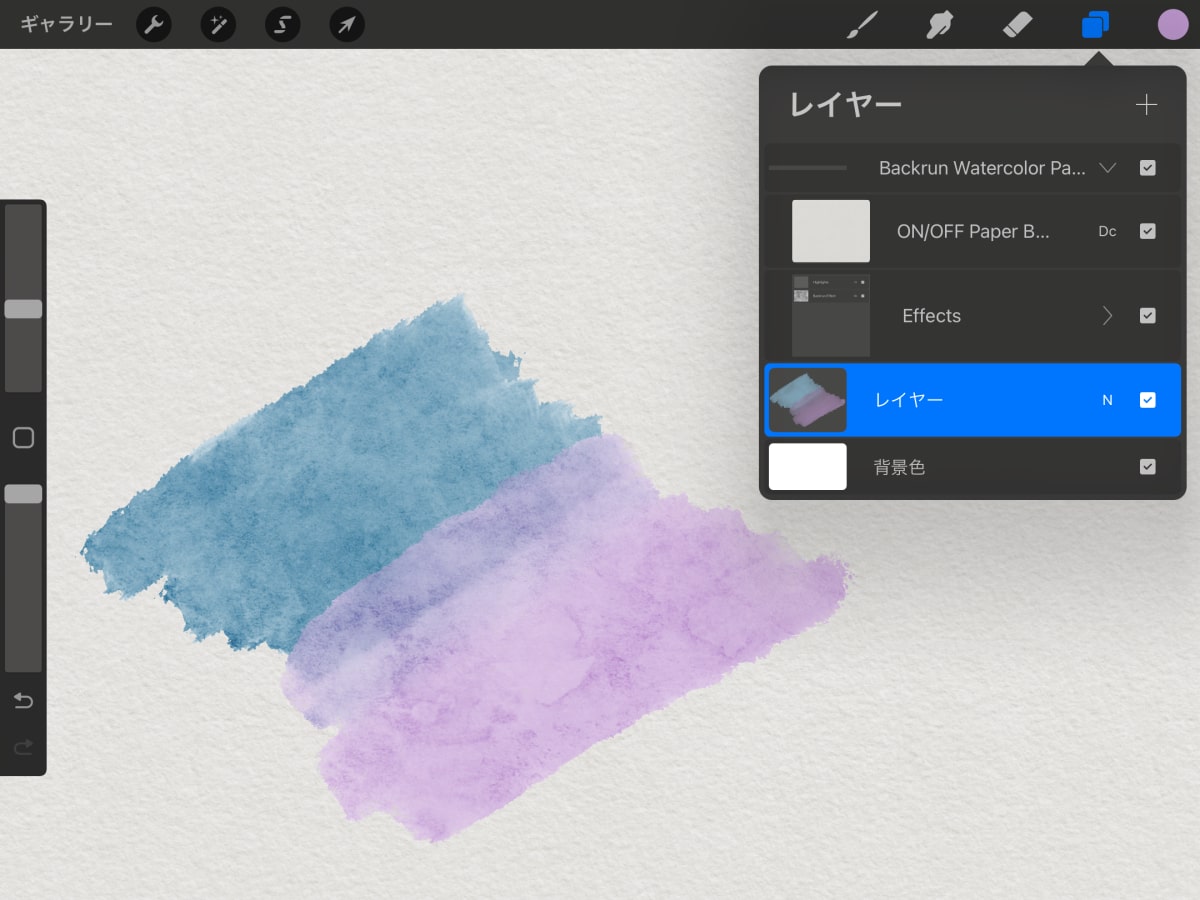Add a new layer with plus
The width and height of the screenshot is (1200, 900).
coord(1146,104)
